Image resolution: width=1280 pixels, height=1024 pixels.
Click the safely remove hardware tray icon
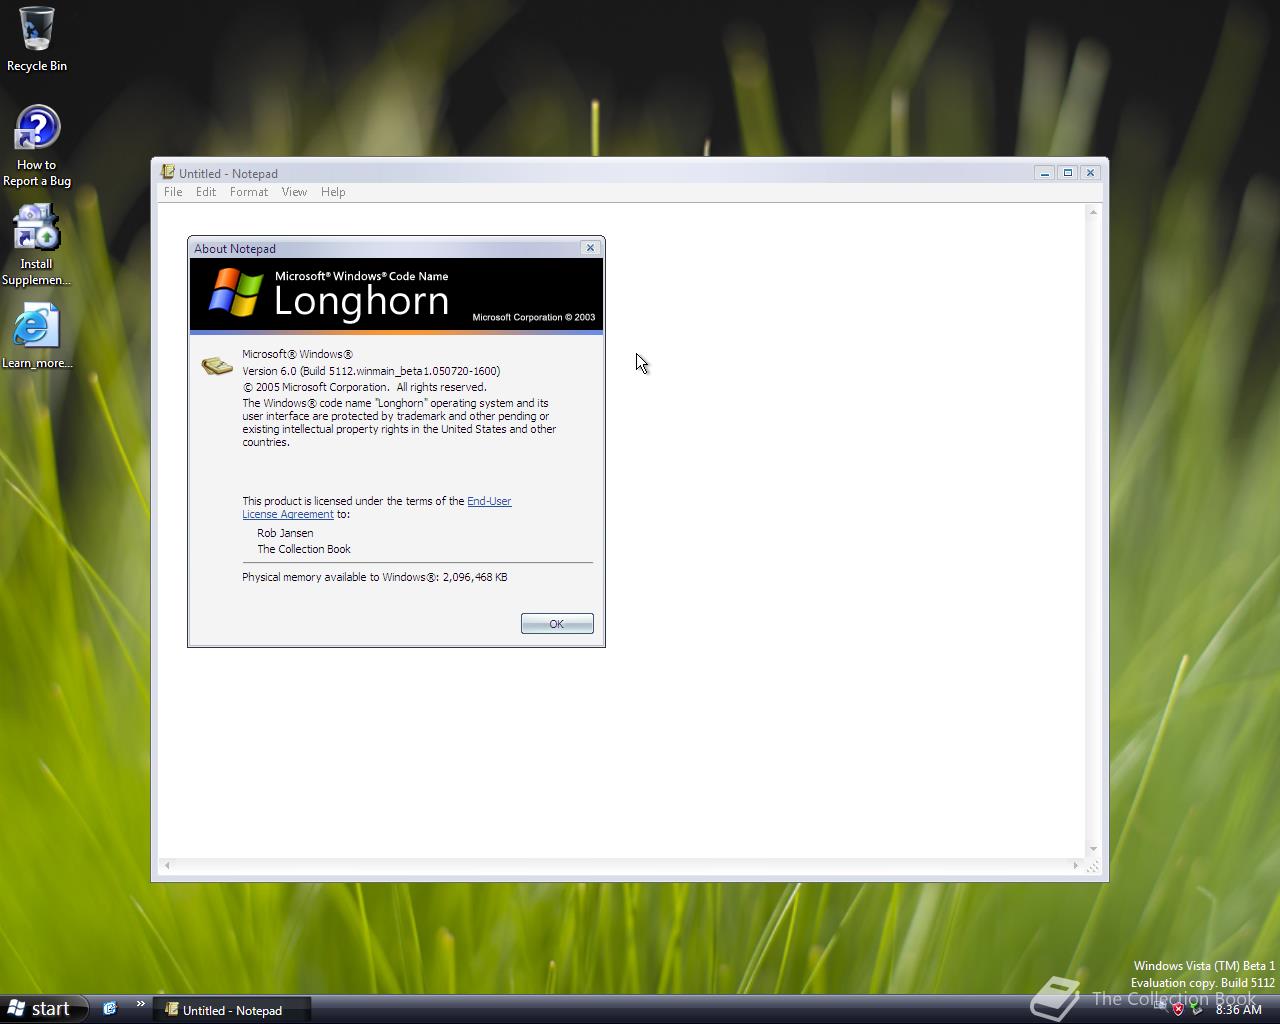pyautogui.click(x=1196, y=1009)
